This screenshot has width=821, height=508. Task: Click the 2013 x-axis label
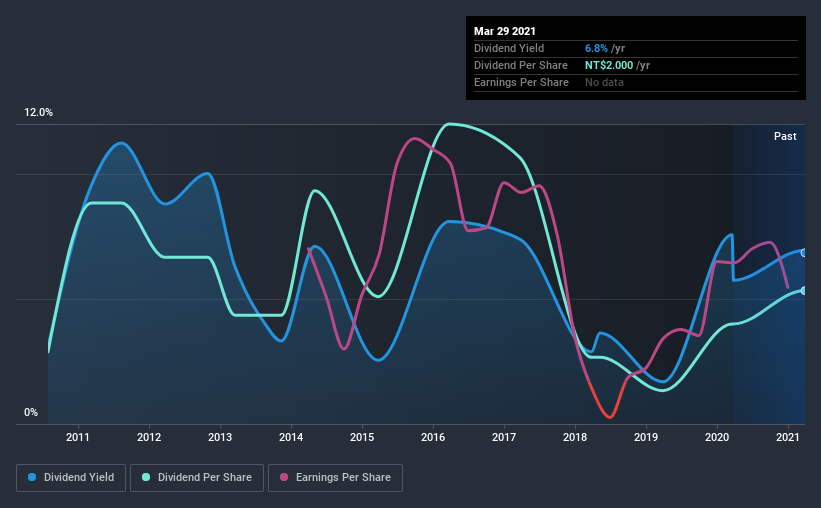pos(220,437)
